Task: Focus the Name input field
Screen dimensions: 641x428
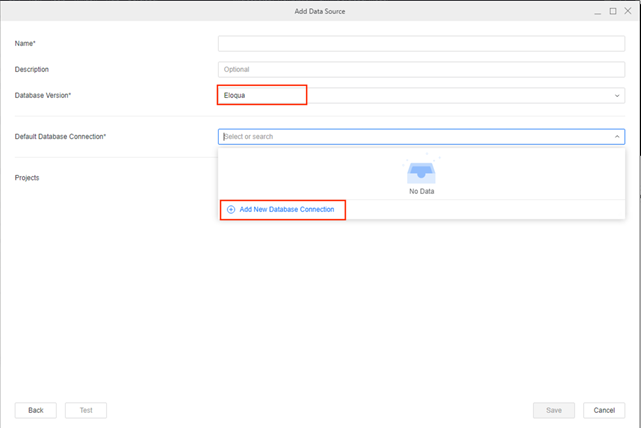Action: [x=421, y=43]
